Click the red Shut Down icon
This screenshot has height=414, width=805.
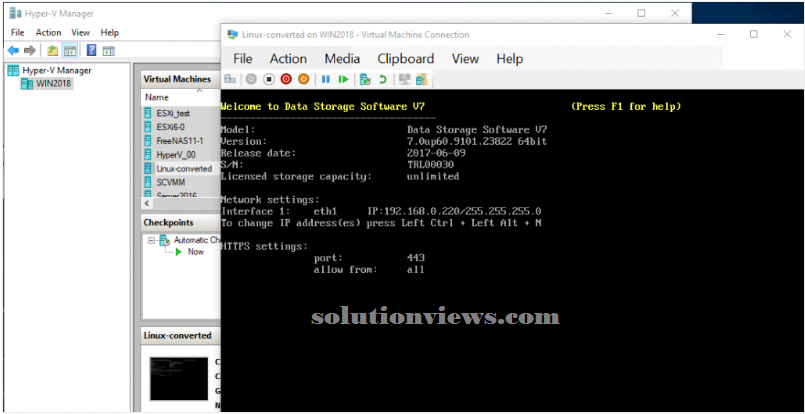(286, 79)
